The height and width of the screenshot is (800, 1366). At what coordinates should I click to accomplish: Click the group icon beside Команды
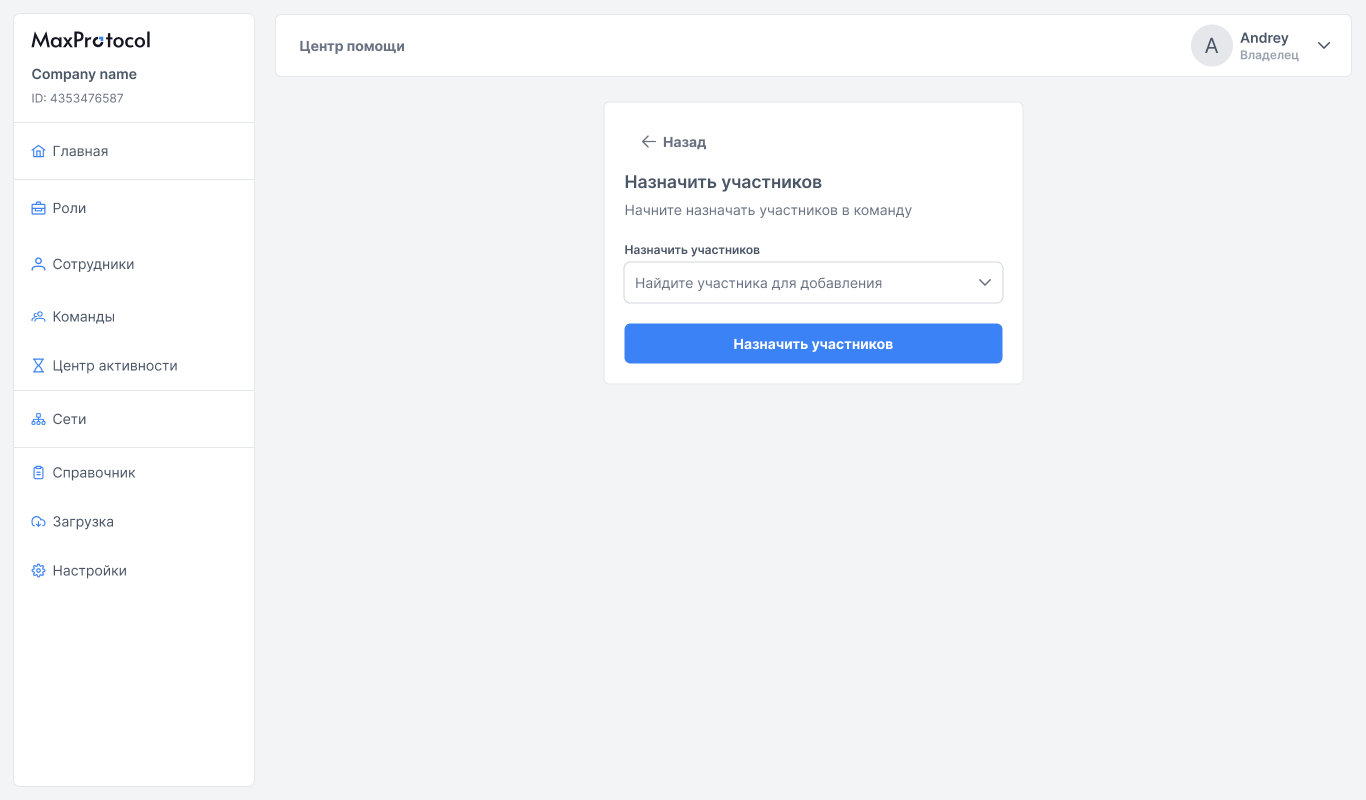click(38, 316)
